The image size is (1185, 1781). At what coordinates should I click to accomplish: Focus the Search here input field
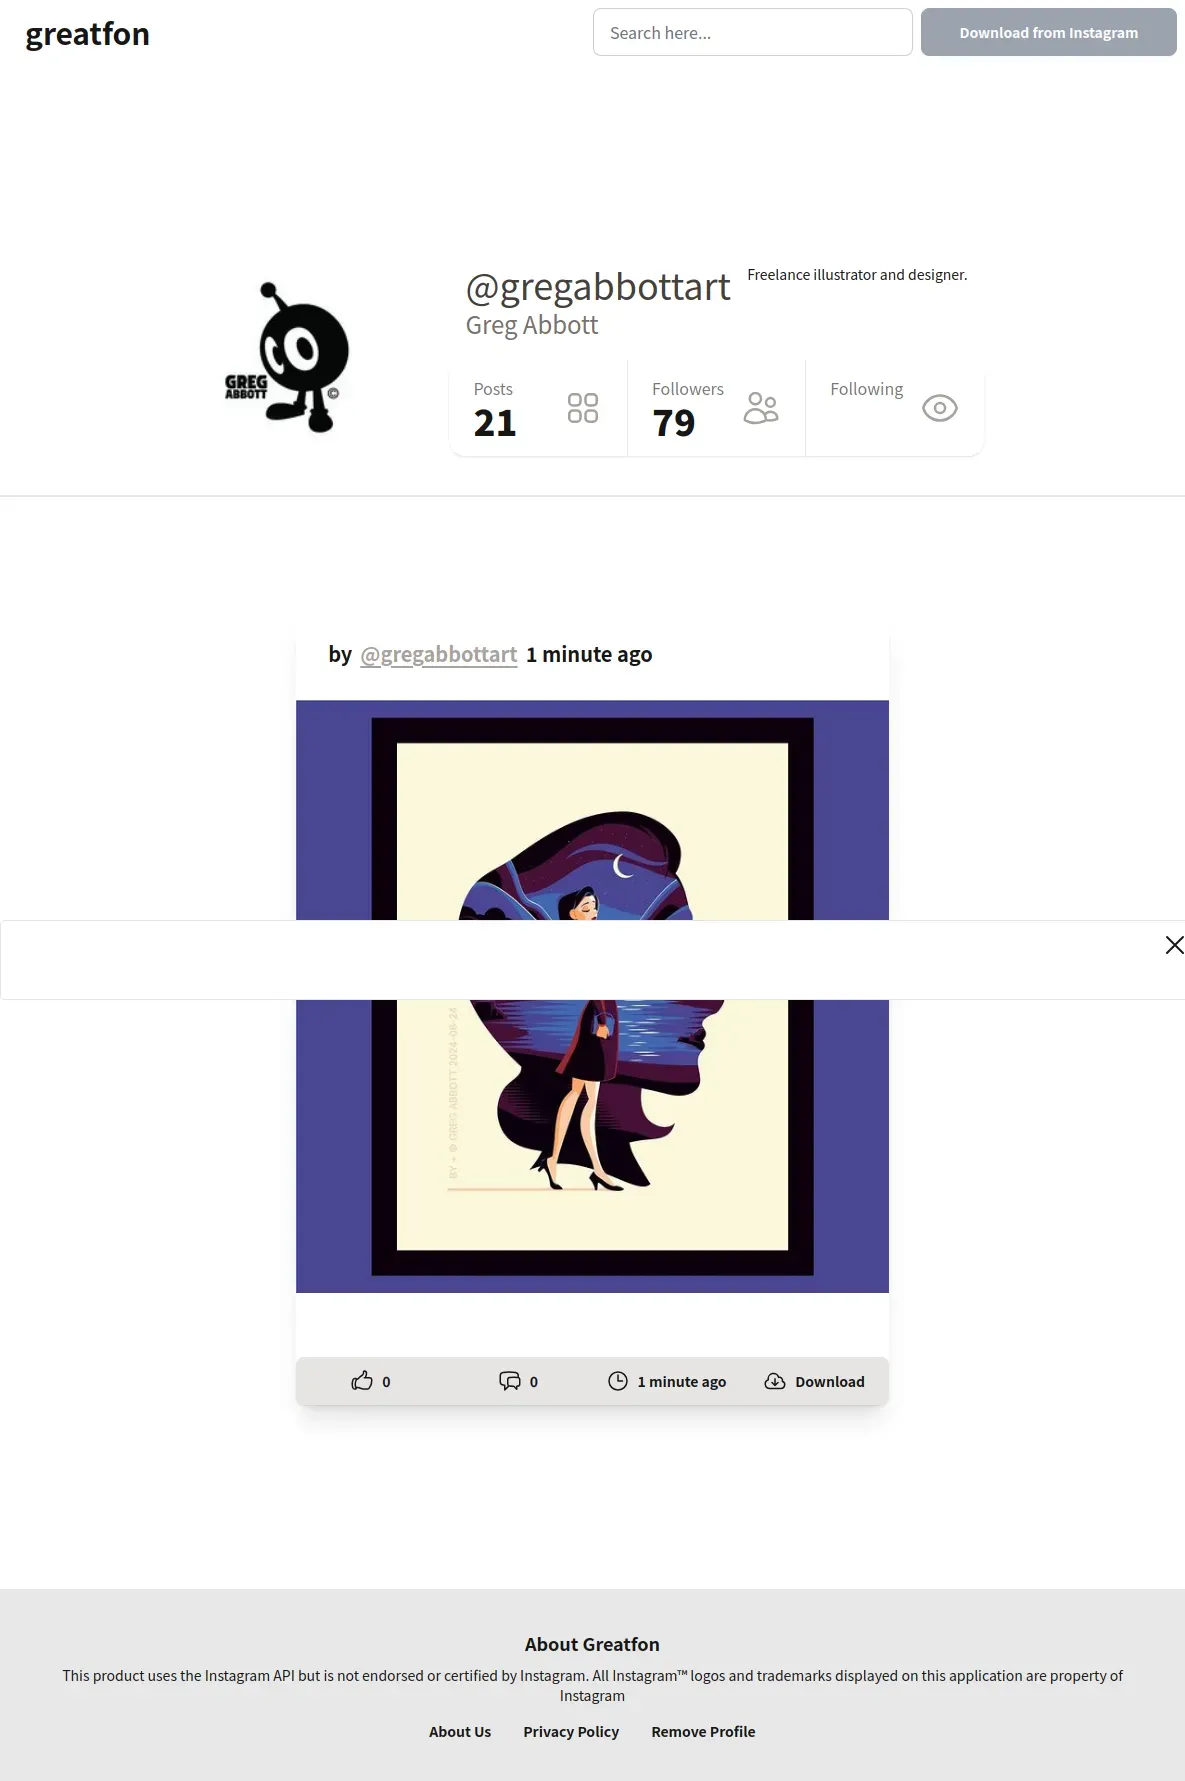[752, 32]
